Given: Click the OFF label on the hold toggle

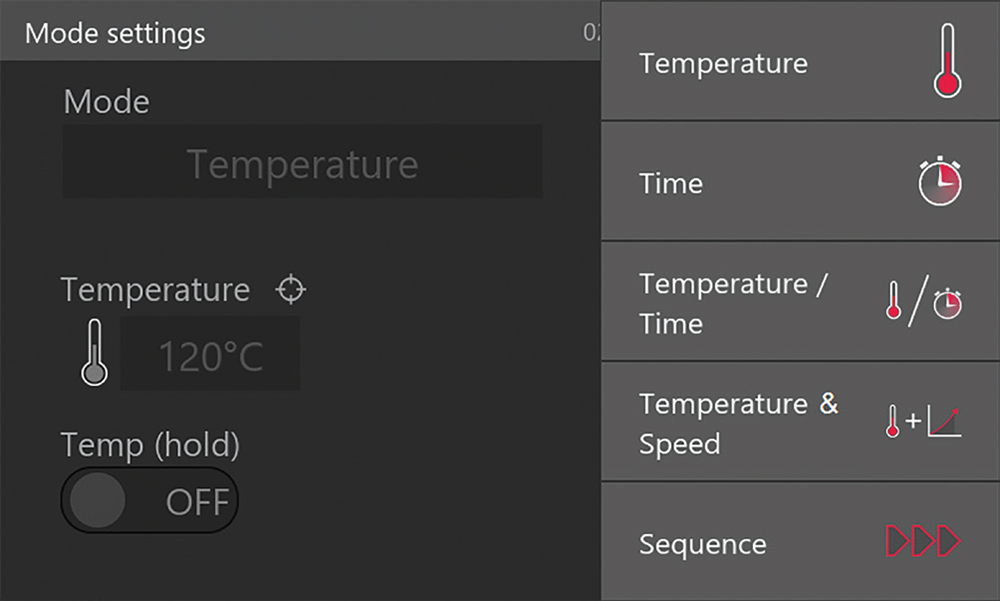Looking at the screenshot, I should tap(197, 501).
